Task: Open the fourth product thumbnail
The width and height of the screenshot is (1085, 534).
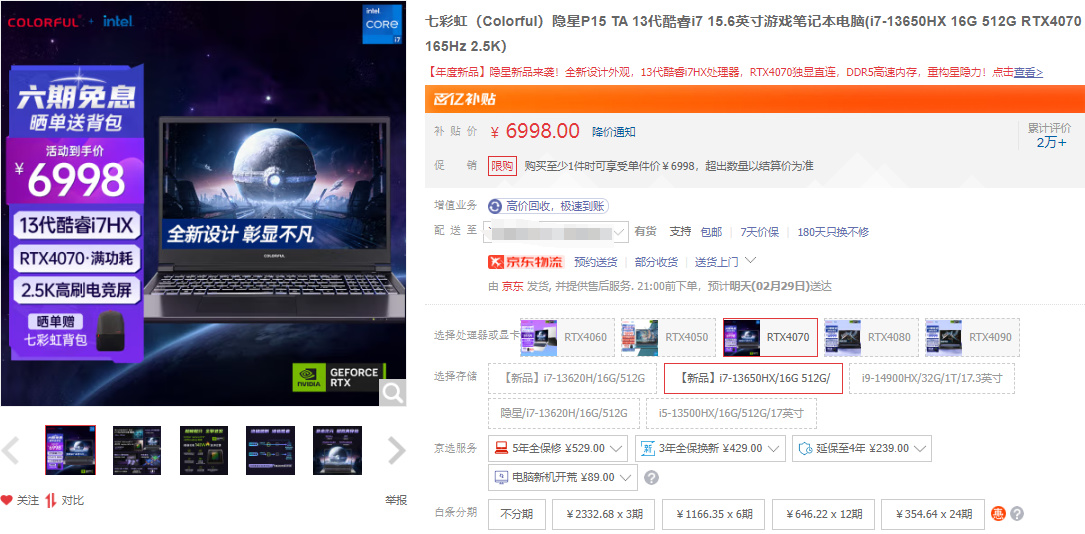Action: pos(271,450)
